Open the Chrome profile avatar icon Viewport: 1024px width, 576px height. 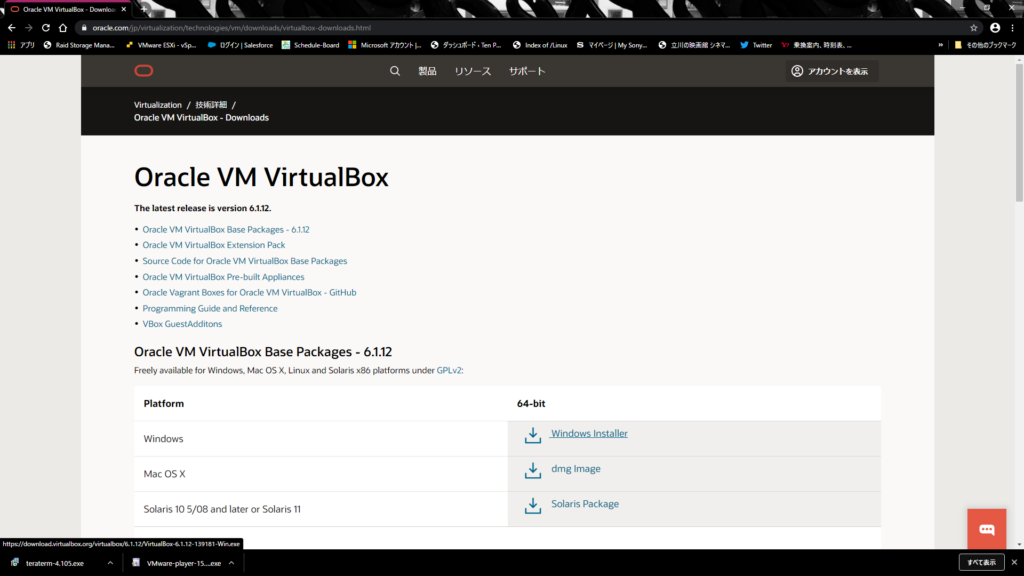coord(995,27)
